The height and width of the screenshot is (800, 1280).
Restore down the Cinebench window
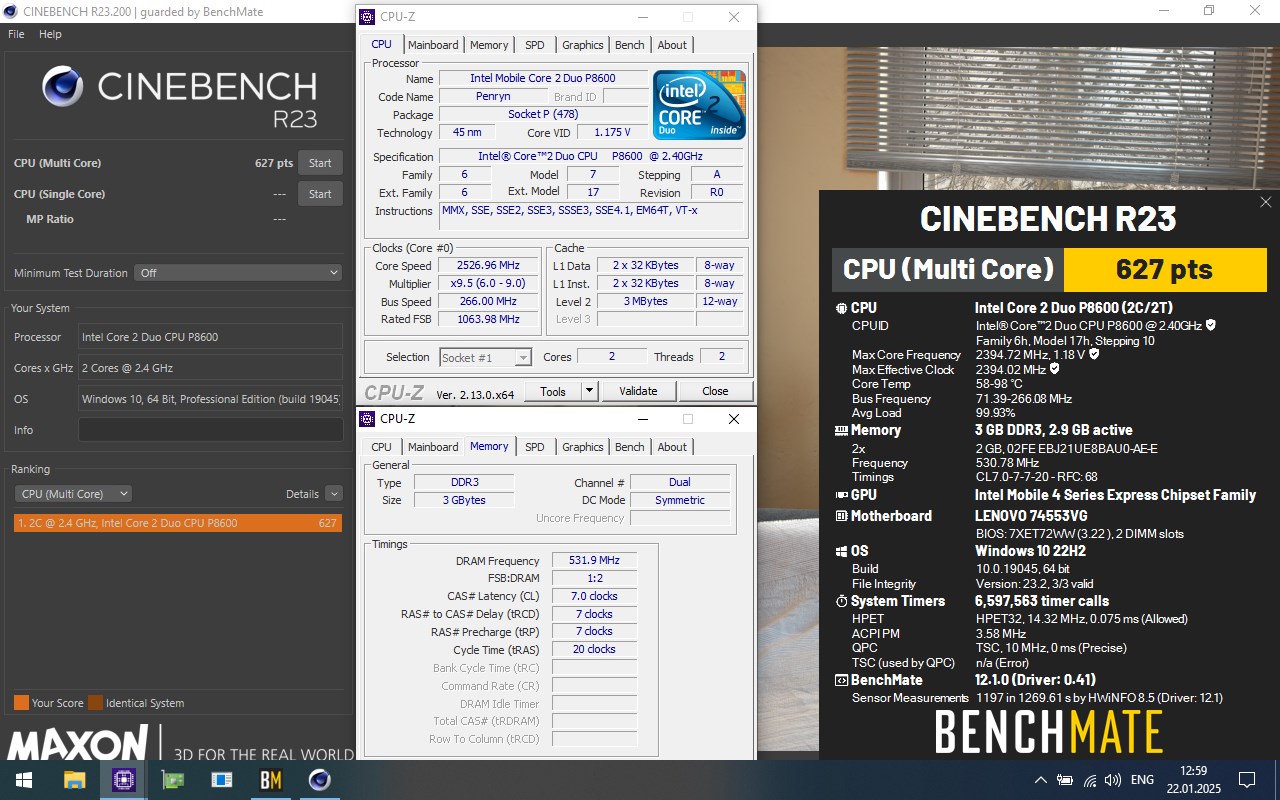pyautogui.click(x=1209, y=11)
